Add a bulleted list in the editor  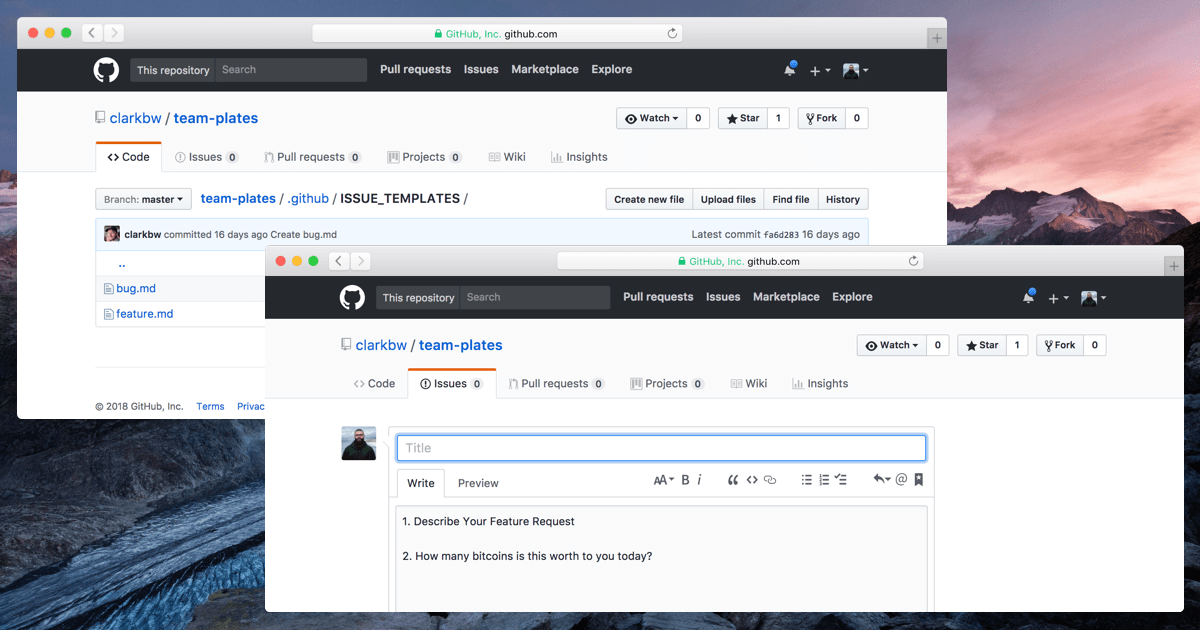tap(807, 480)
